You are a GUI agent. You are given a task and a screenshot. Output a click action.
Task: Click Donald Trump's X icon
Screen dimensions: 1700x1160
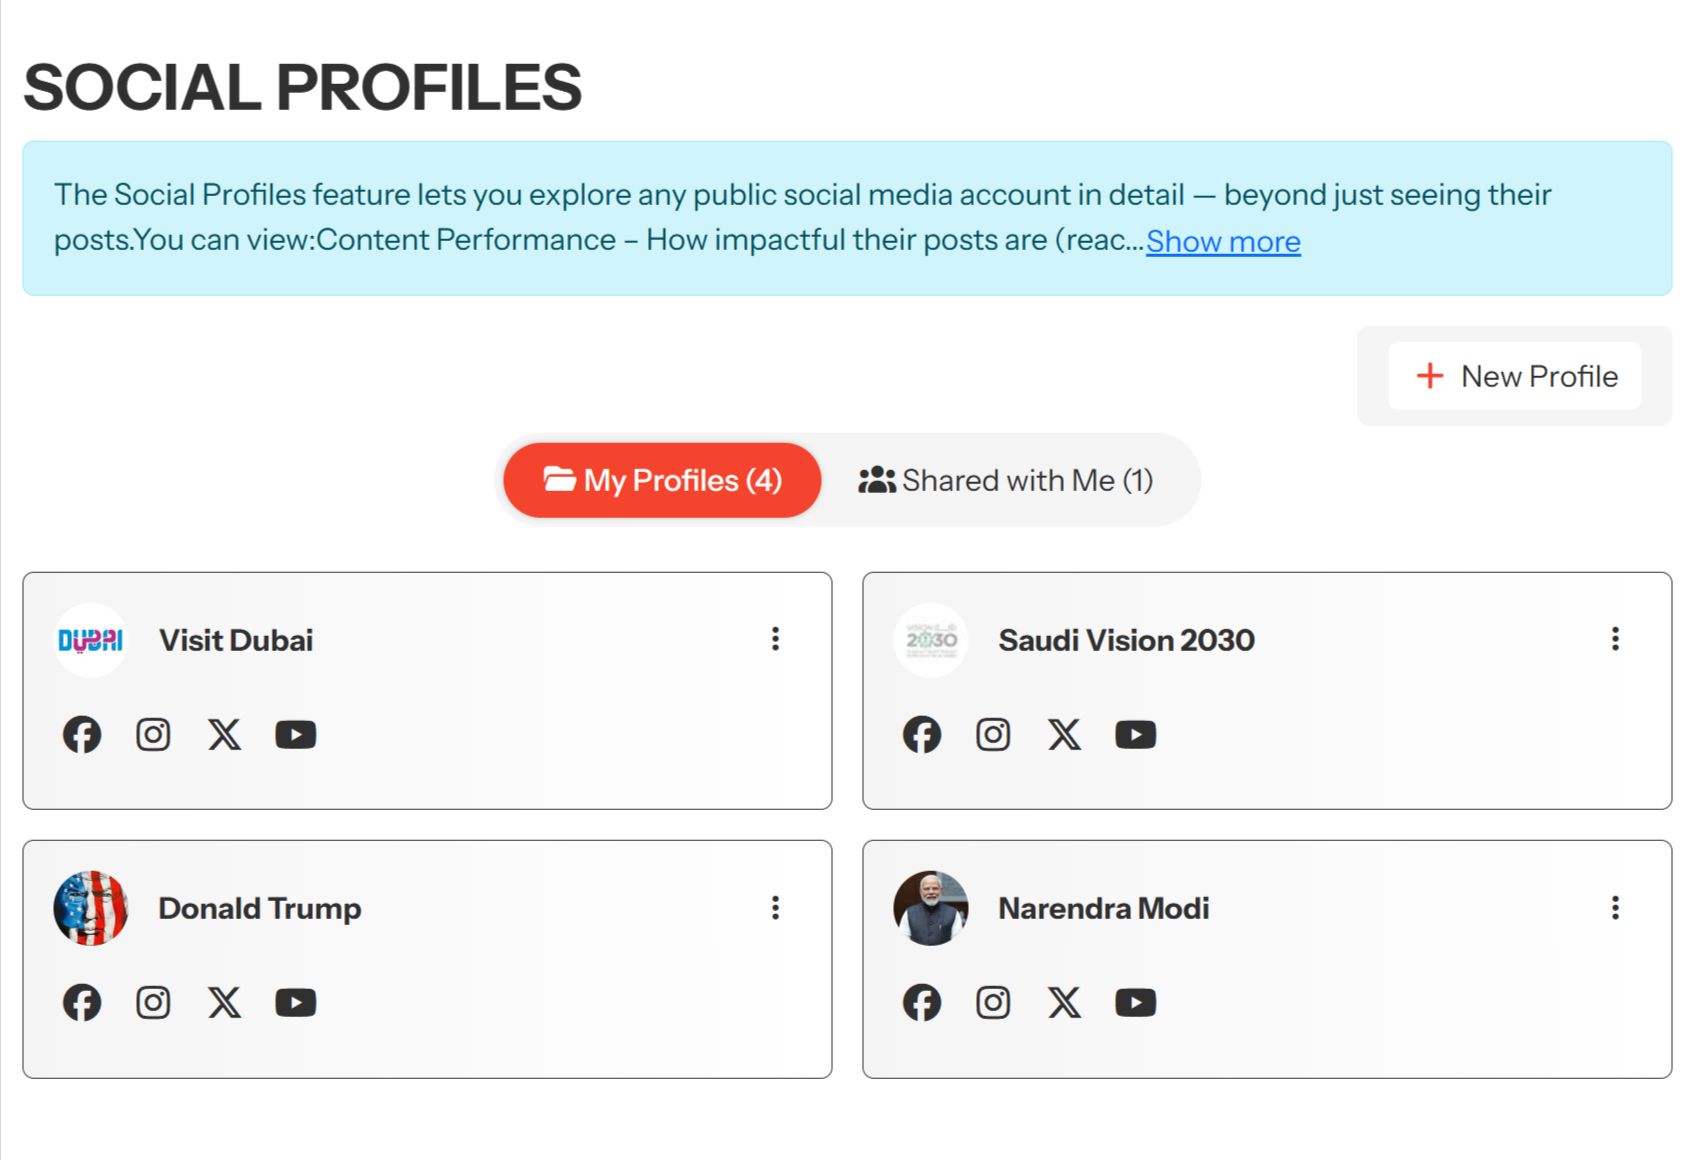[x=224, y=1002]
